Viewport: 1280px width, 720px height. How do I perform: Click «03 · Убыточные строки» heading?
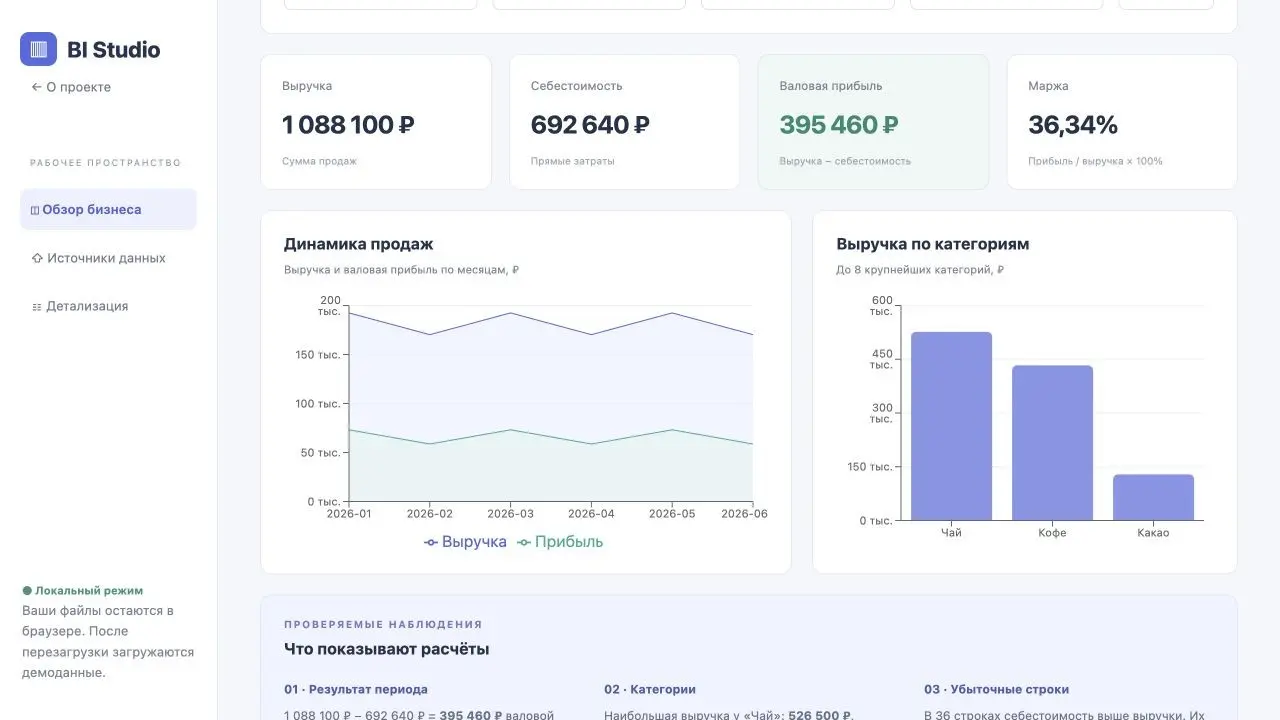(996, 690)
